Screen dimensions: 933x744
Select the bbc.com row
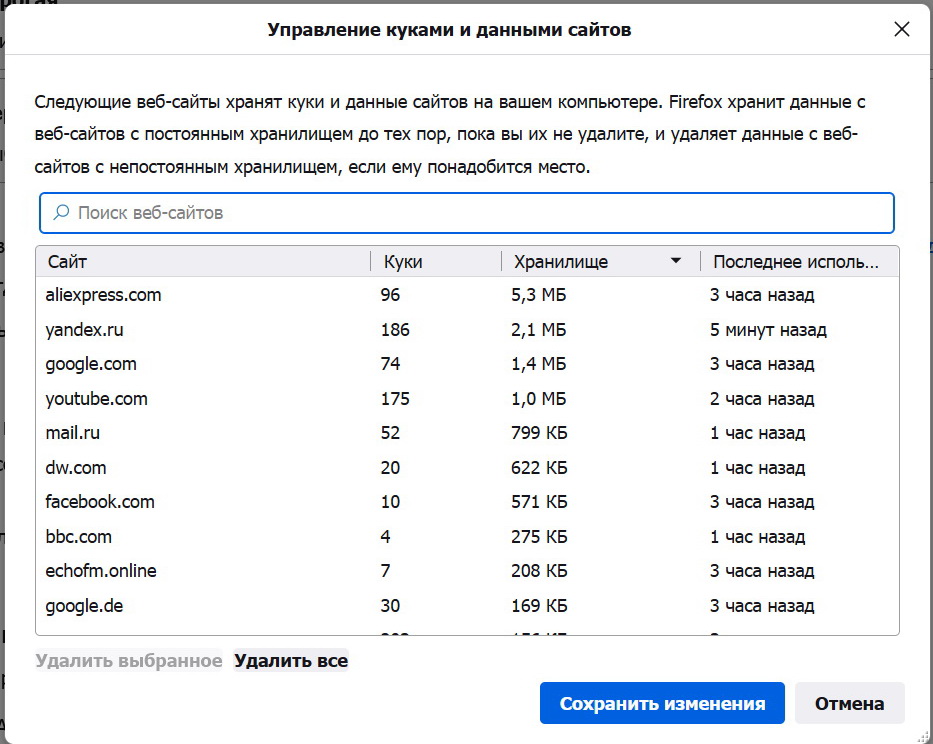click(x=467, y=536)
